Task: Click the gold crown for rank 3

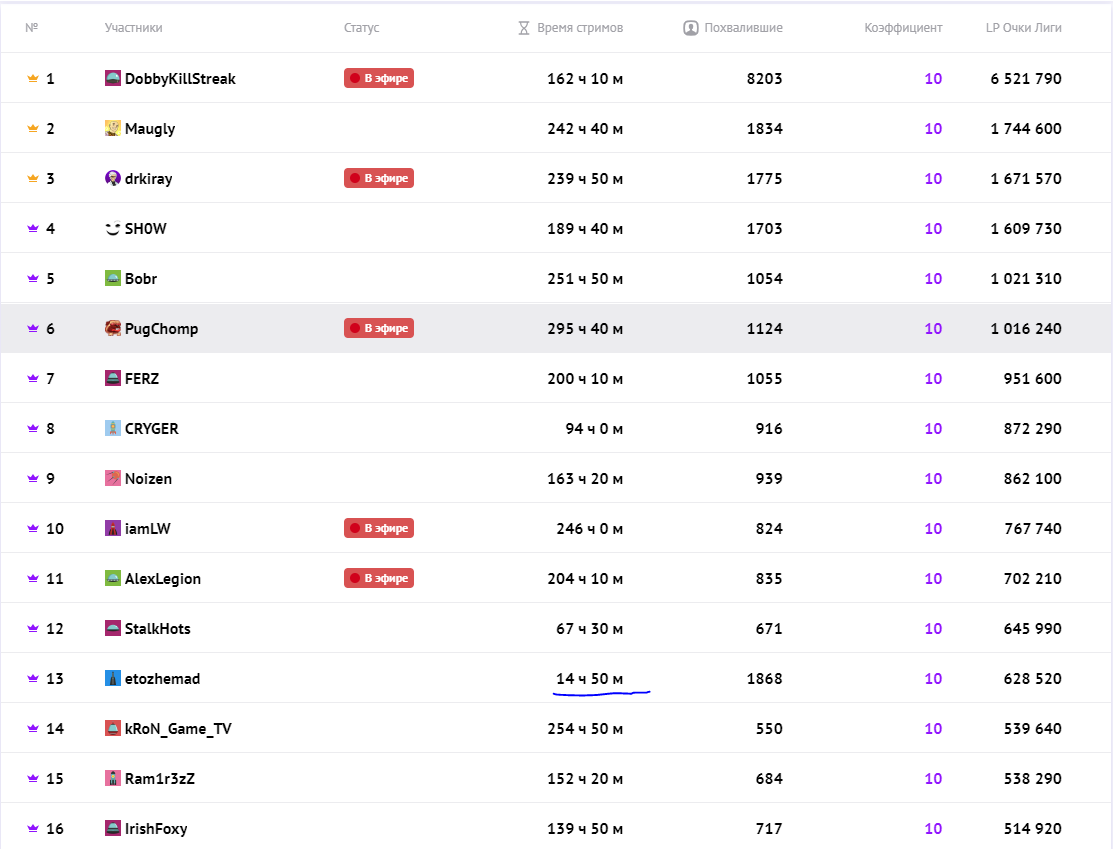Action: pos(33,178)
